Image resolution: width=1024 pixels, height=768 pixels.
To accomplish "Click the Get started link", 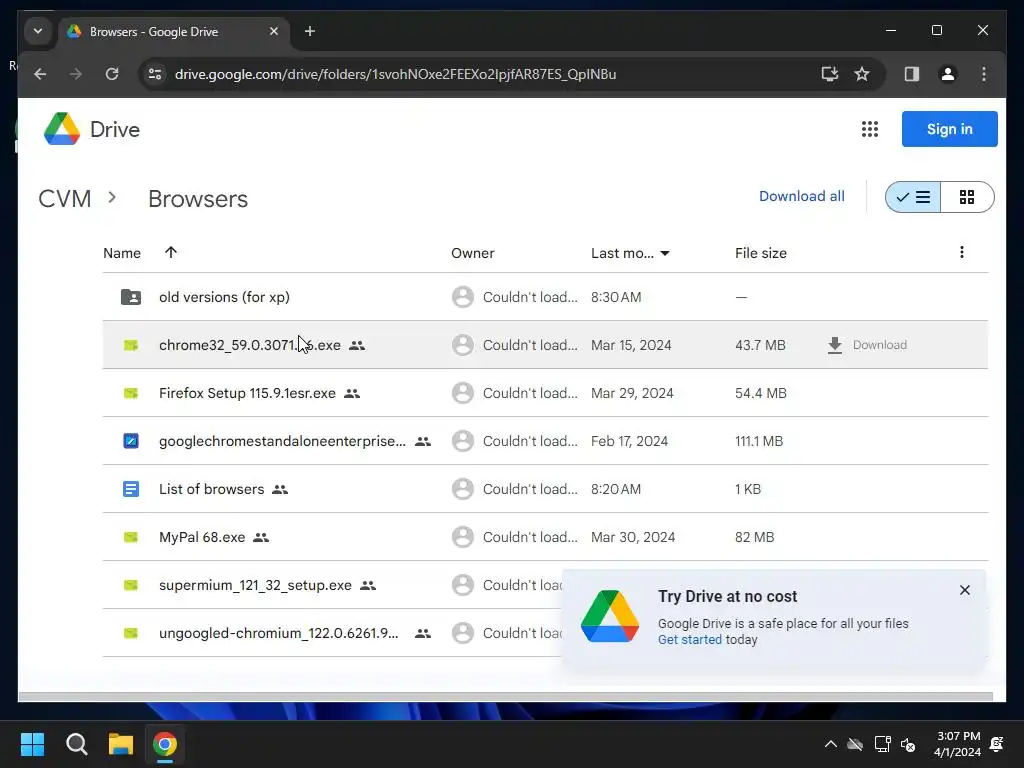I will pyautogui.click(x=690, y=640).
